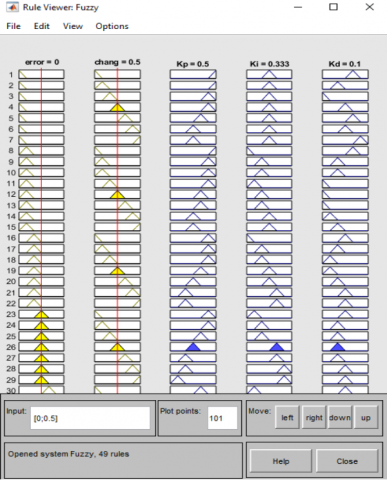Select rule number 12
This screenshot has width=387, height=480.
11,194
